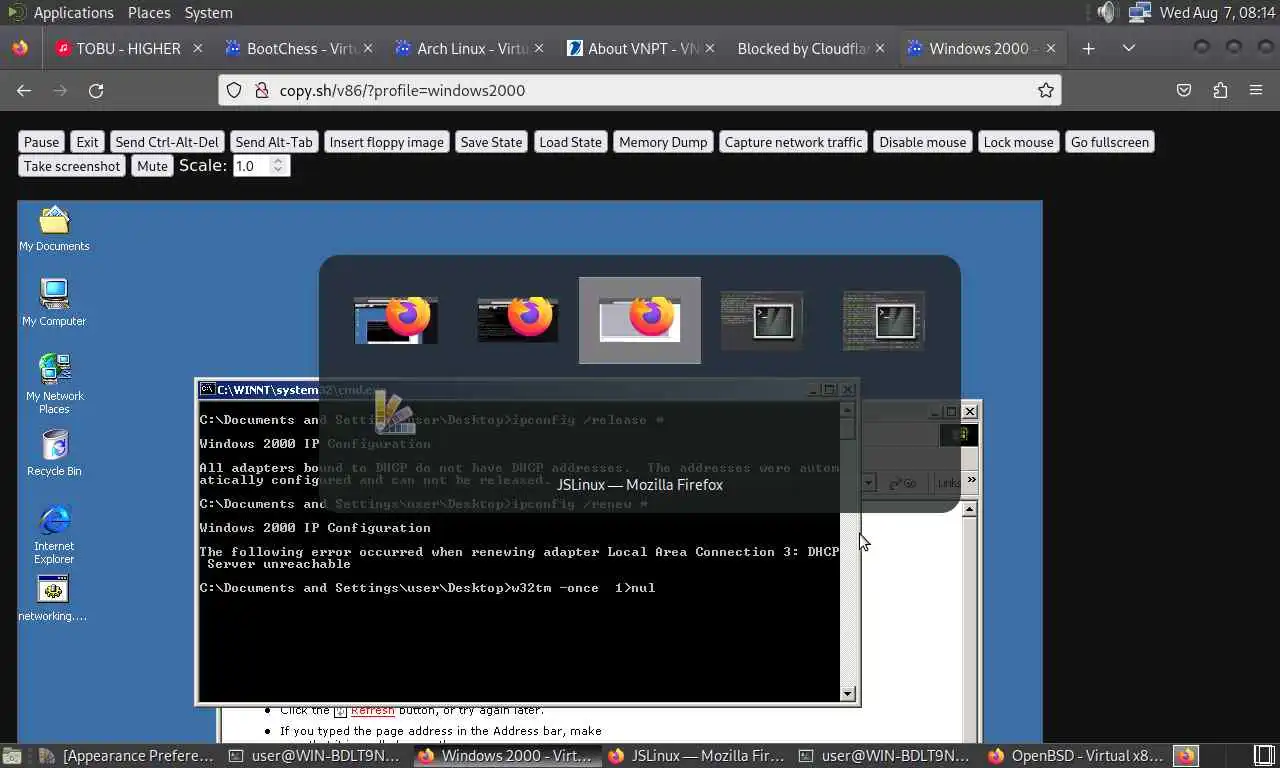The width and height of the screenshot is (1280, 768).
Task: Click Capture network traffic button
Action: pos(793,142)
